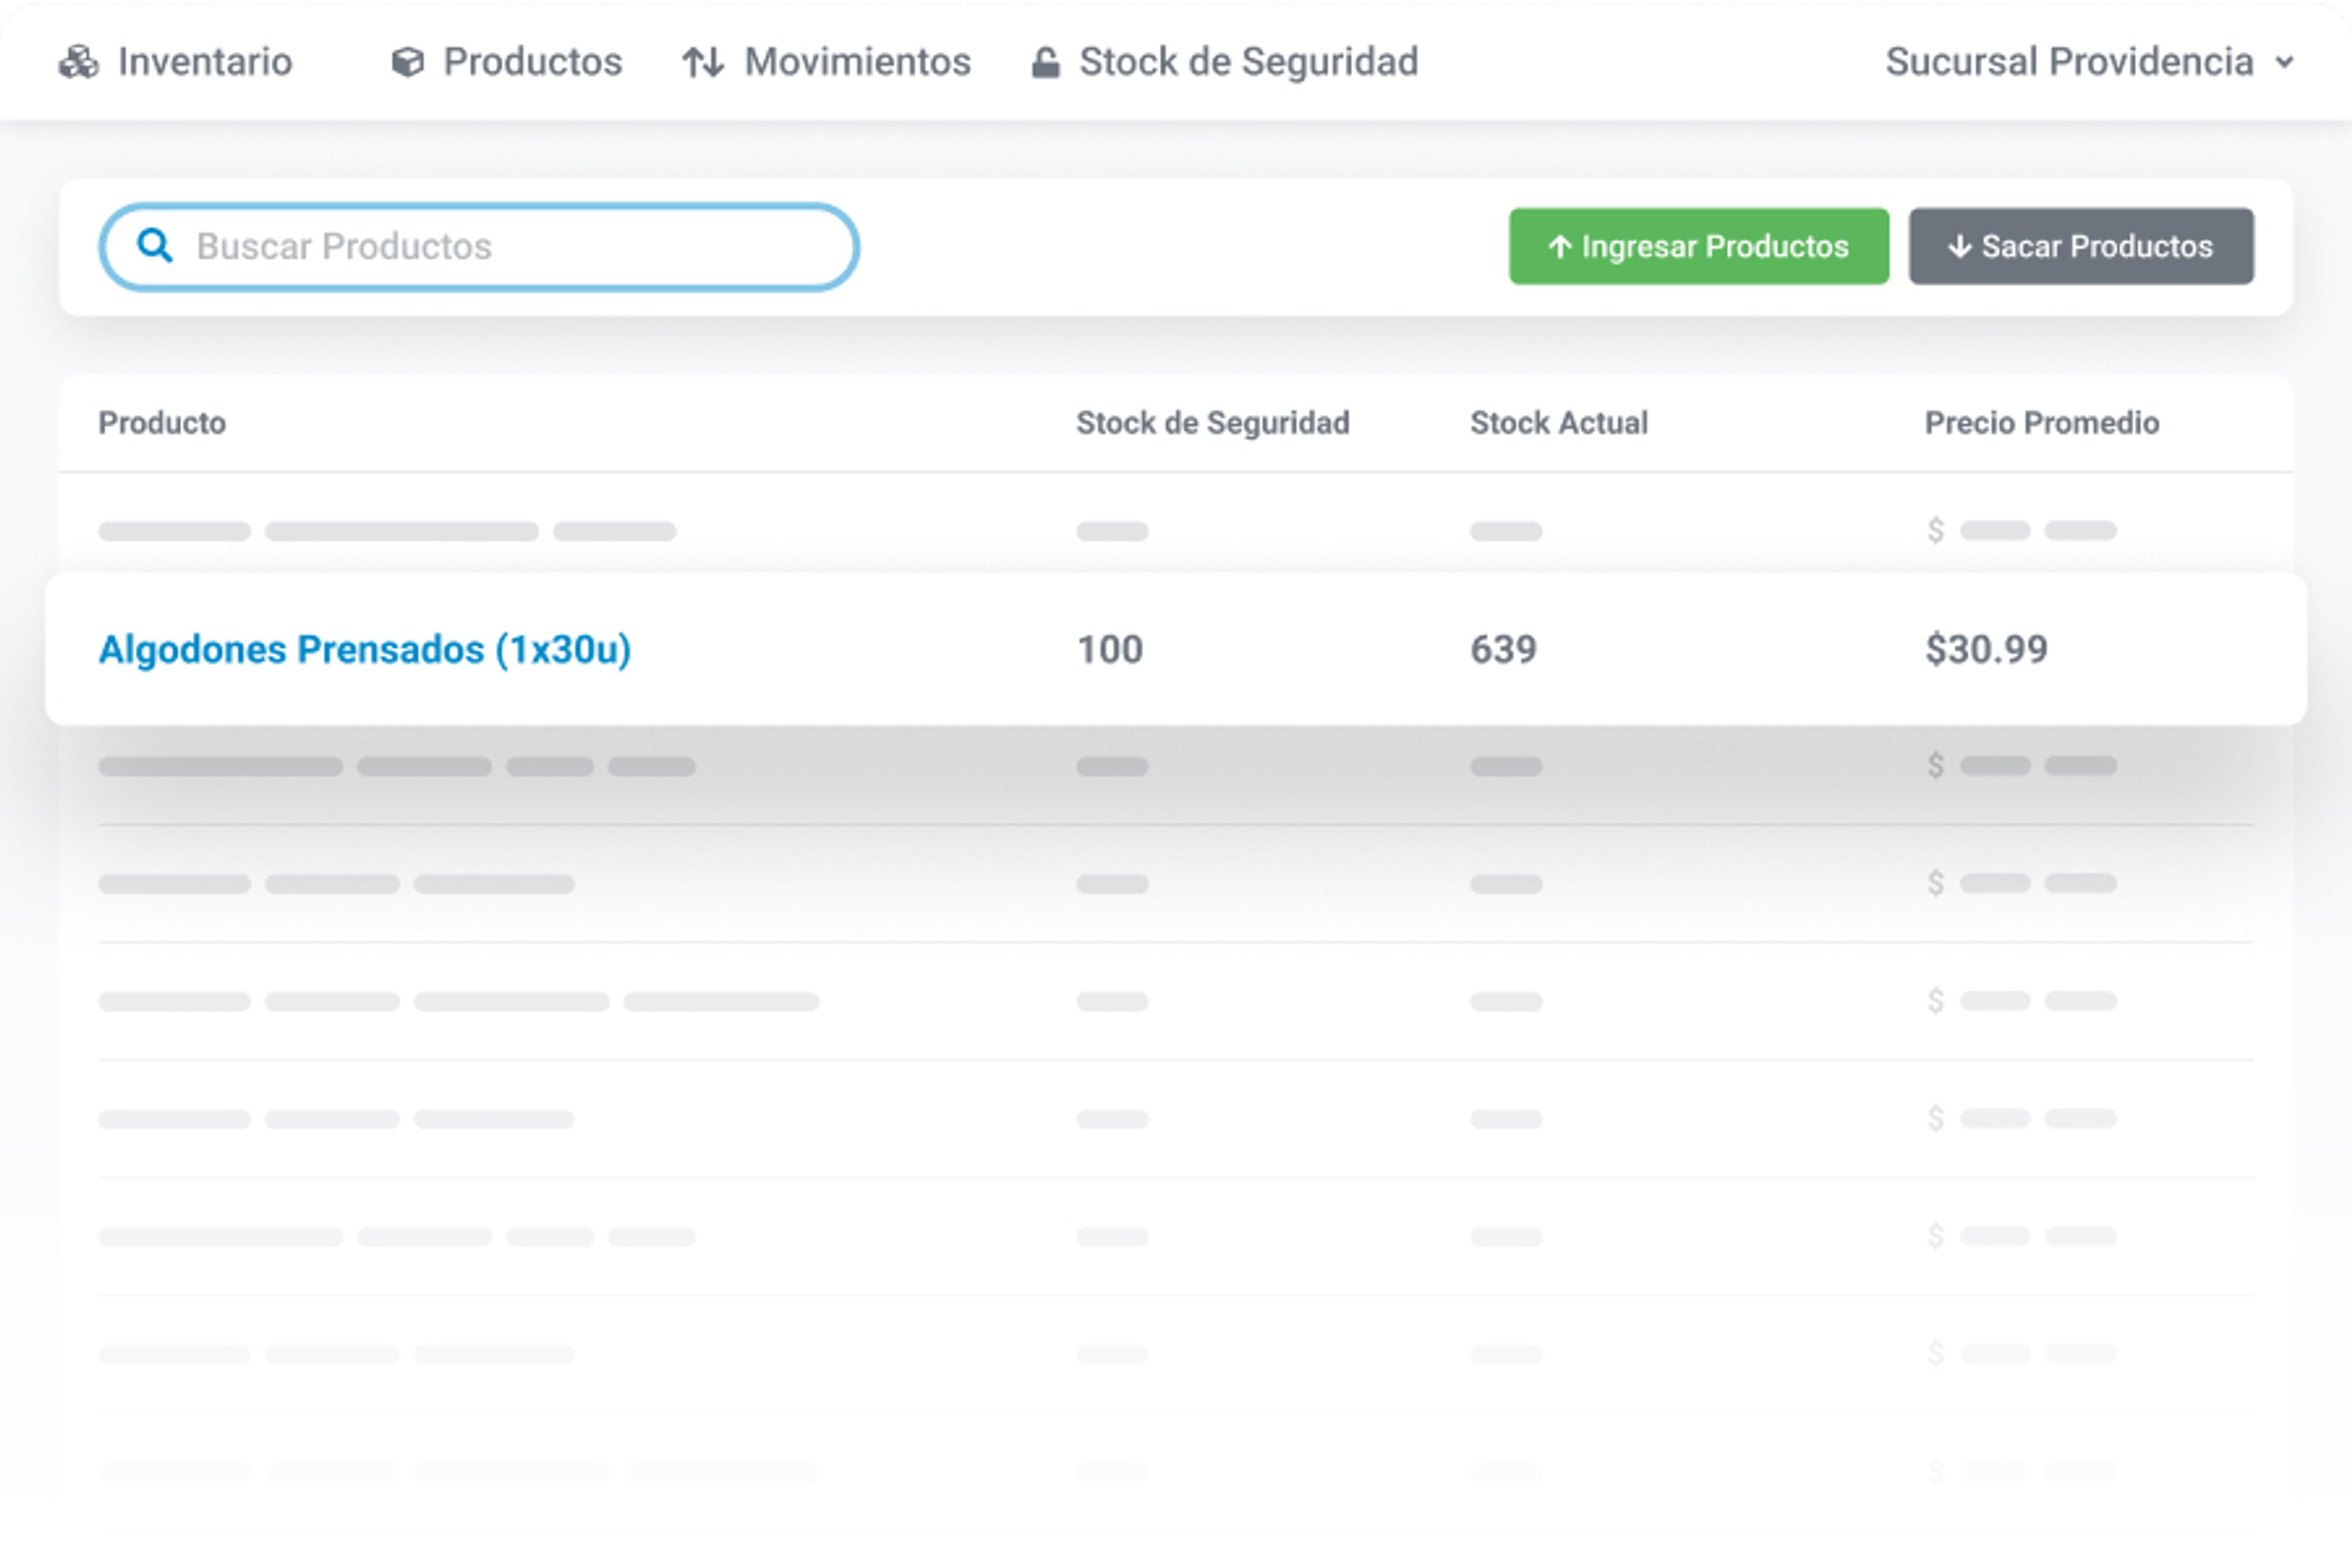Click the Stock de Seguridad padlock icon
This screenshot has width=2352, height=1568.
coord(1045,62)
